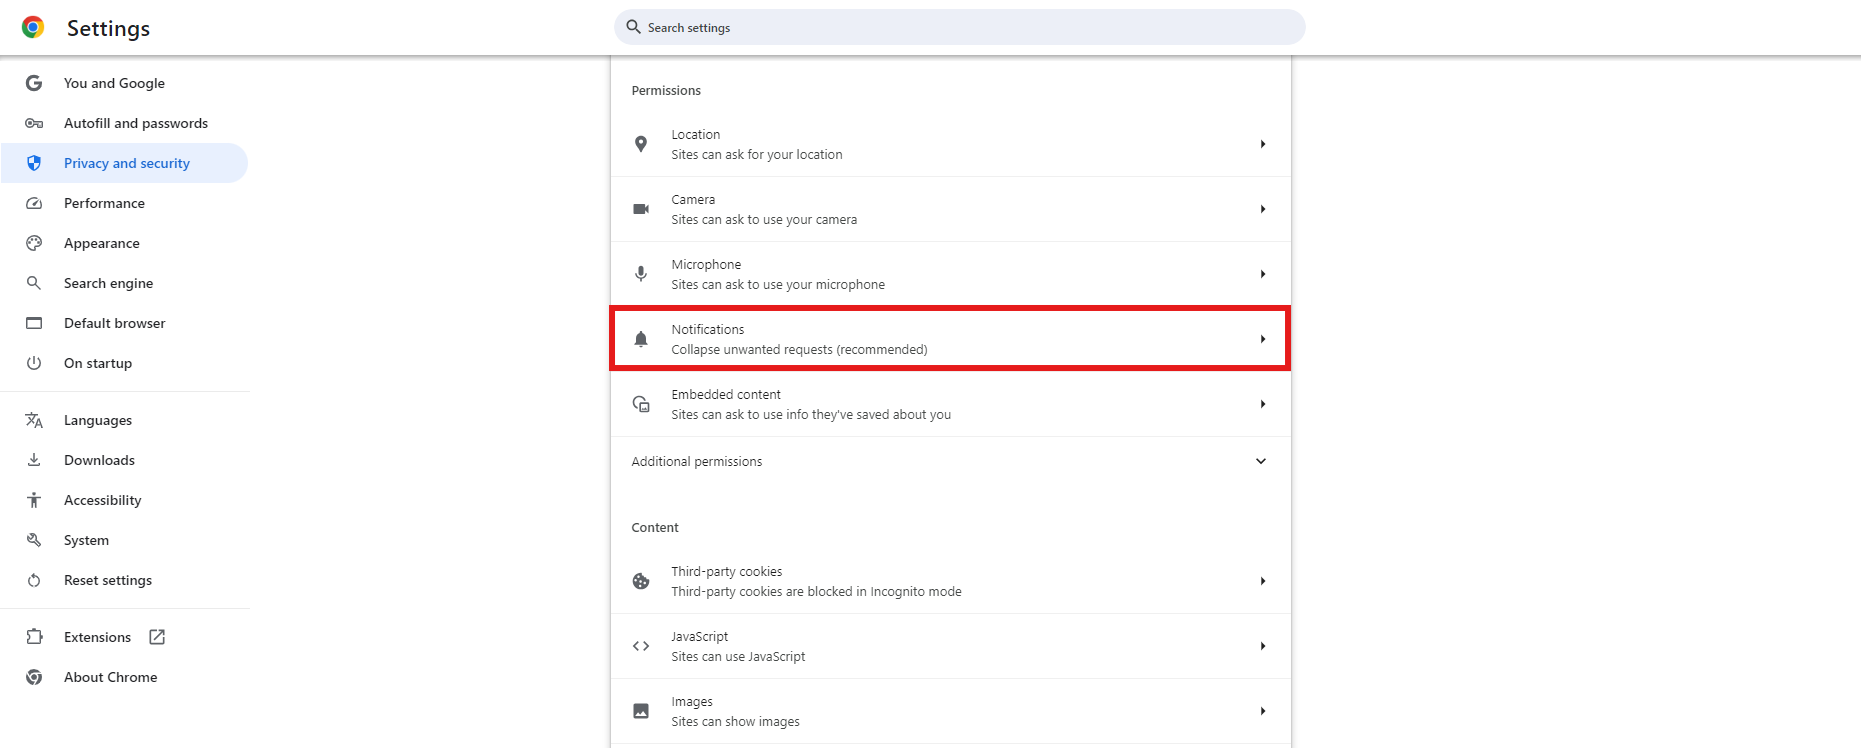Viewport: 1861px width, 748px height.
Task: Open Images settings via its arrow
Action: 1263,711
